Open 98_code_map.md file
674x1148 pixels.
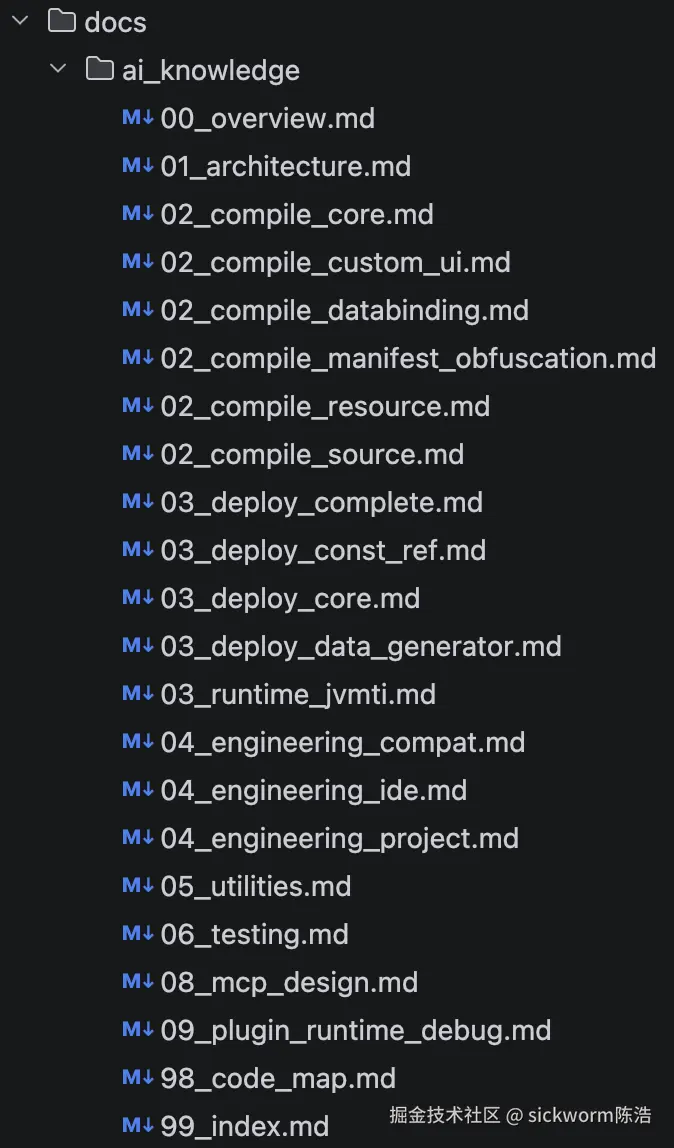[278, 1078]
